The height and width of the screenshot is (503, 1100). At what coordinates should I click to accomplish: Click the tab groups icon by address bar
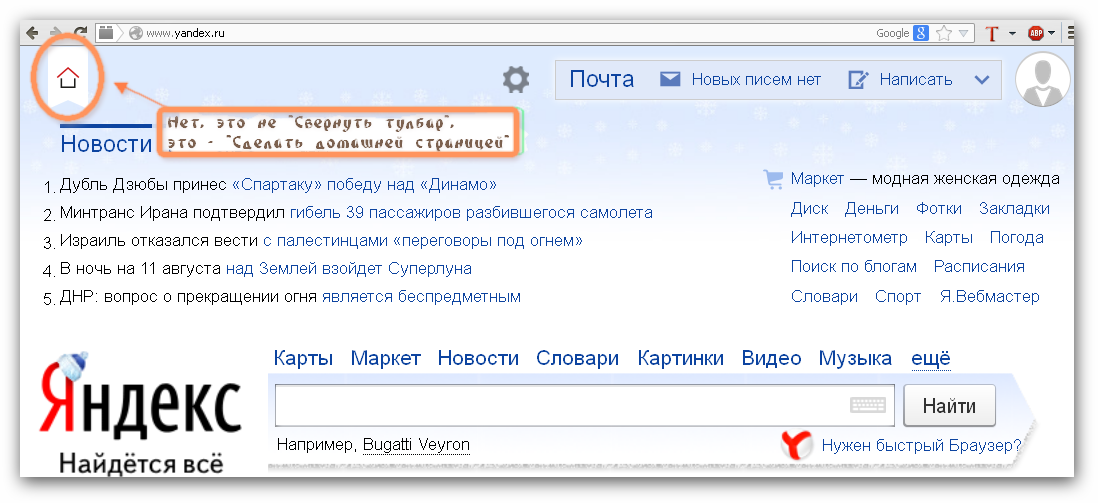tap(105, 32)
